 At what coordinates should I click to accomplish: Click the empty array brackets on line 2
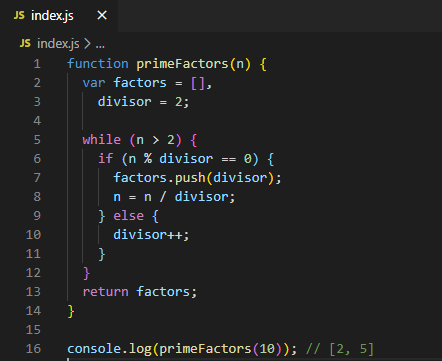coord(198,83)
